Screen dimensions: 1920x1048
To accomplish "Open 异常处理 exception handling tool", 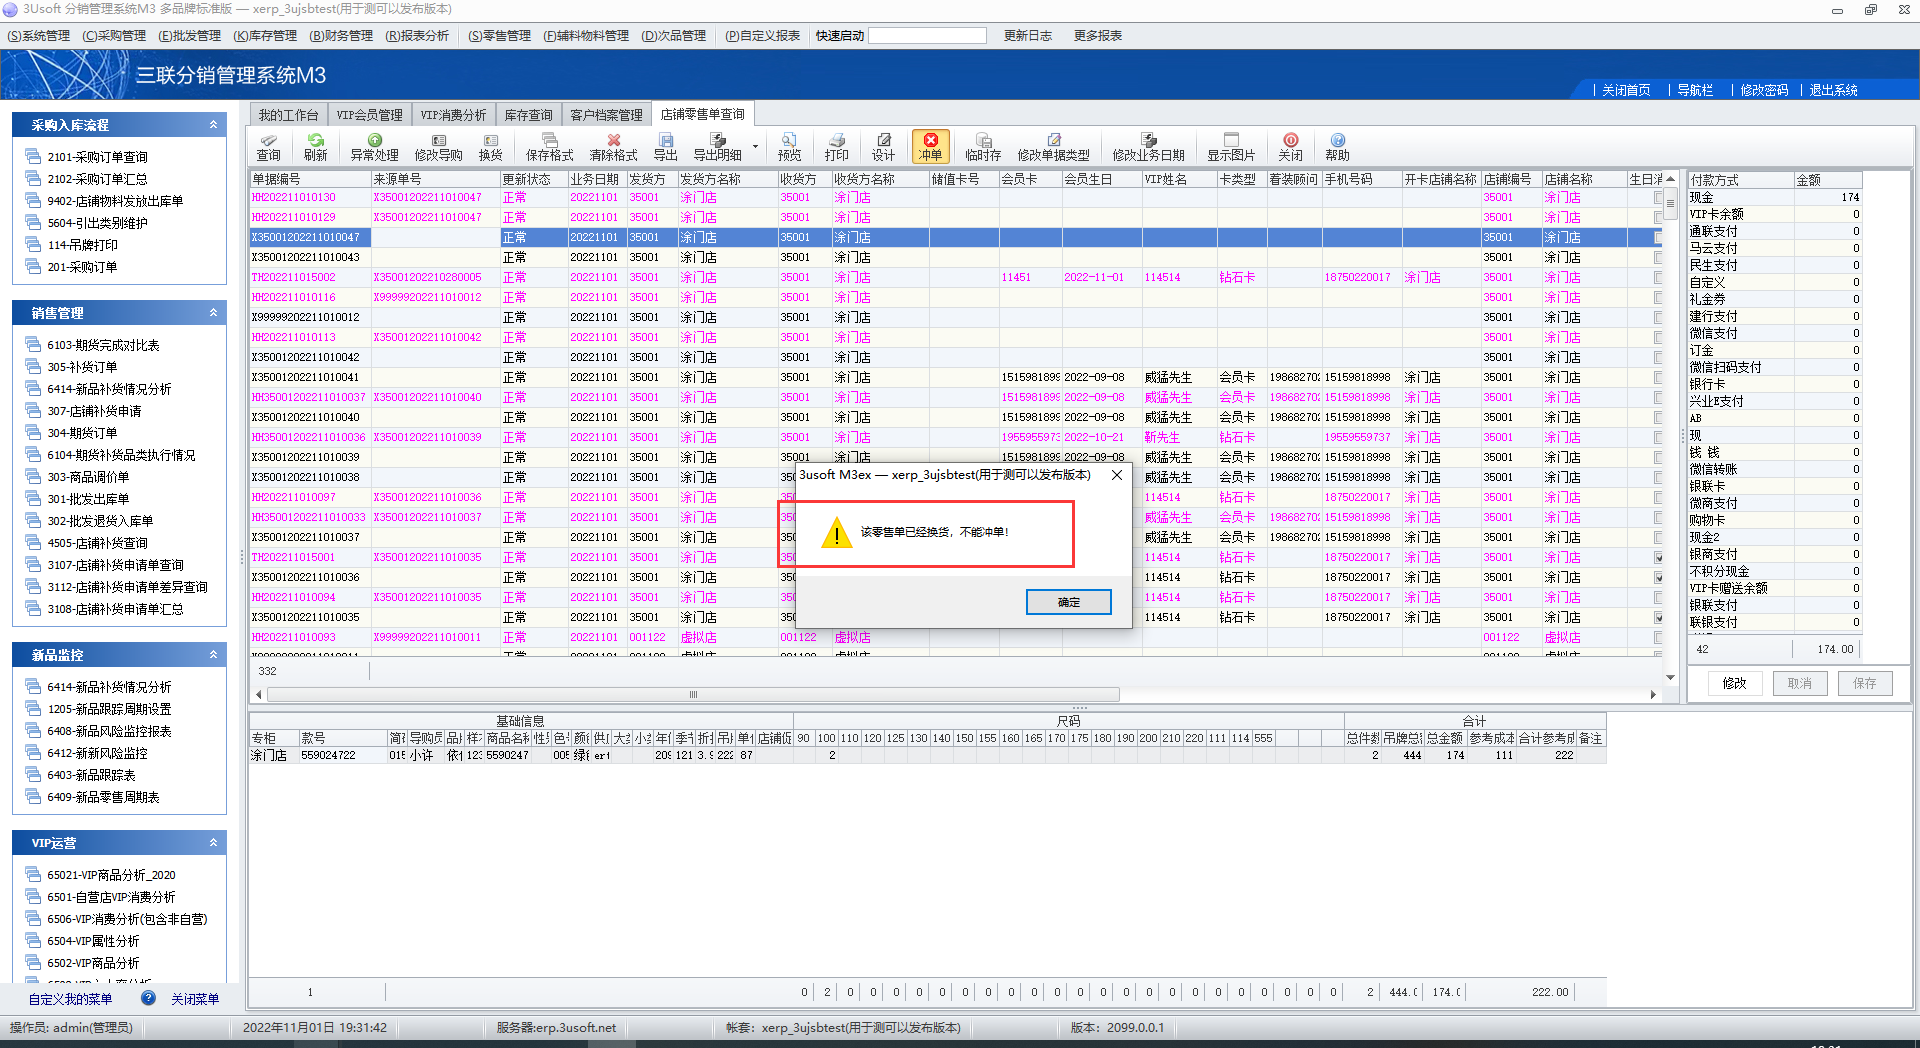I will (375, 147).
